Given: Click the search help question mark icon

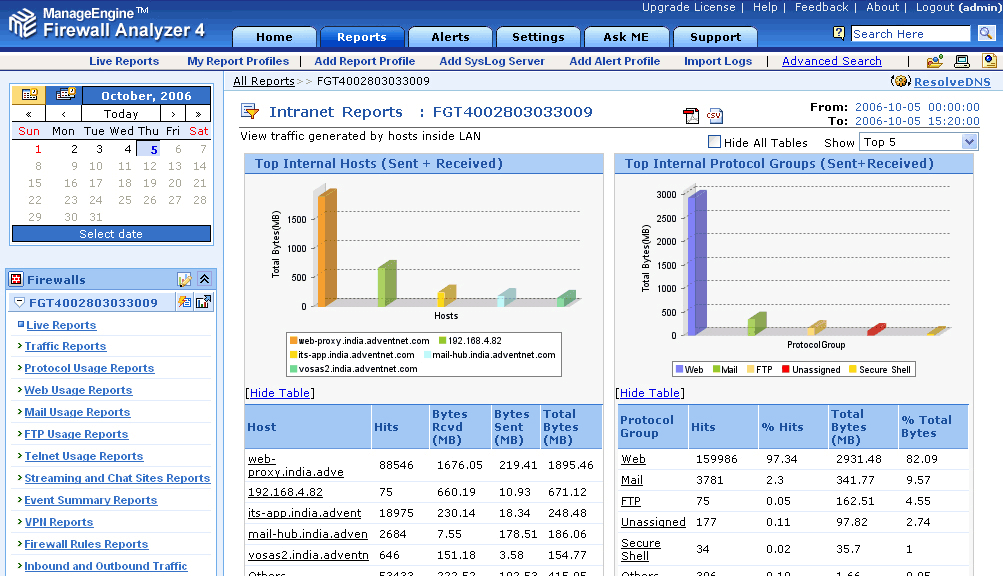Looking at the screenshot, I should click(839, 34).
